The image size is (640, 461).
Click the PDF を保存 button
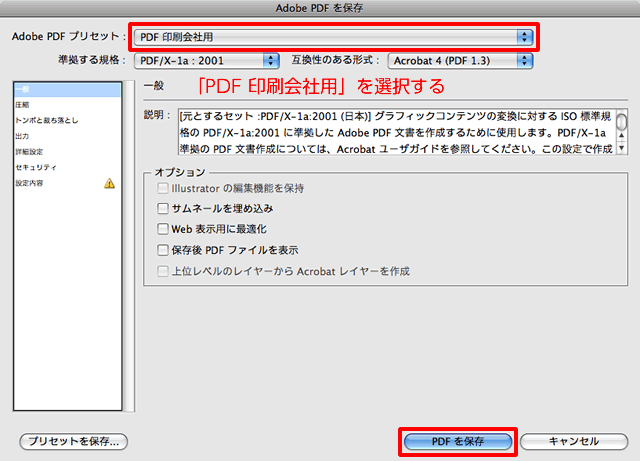point(458,441)
